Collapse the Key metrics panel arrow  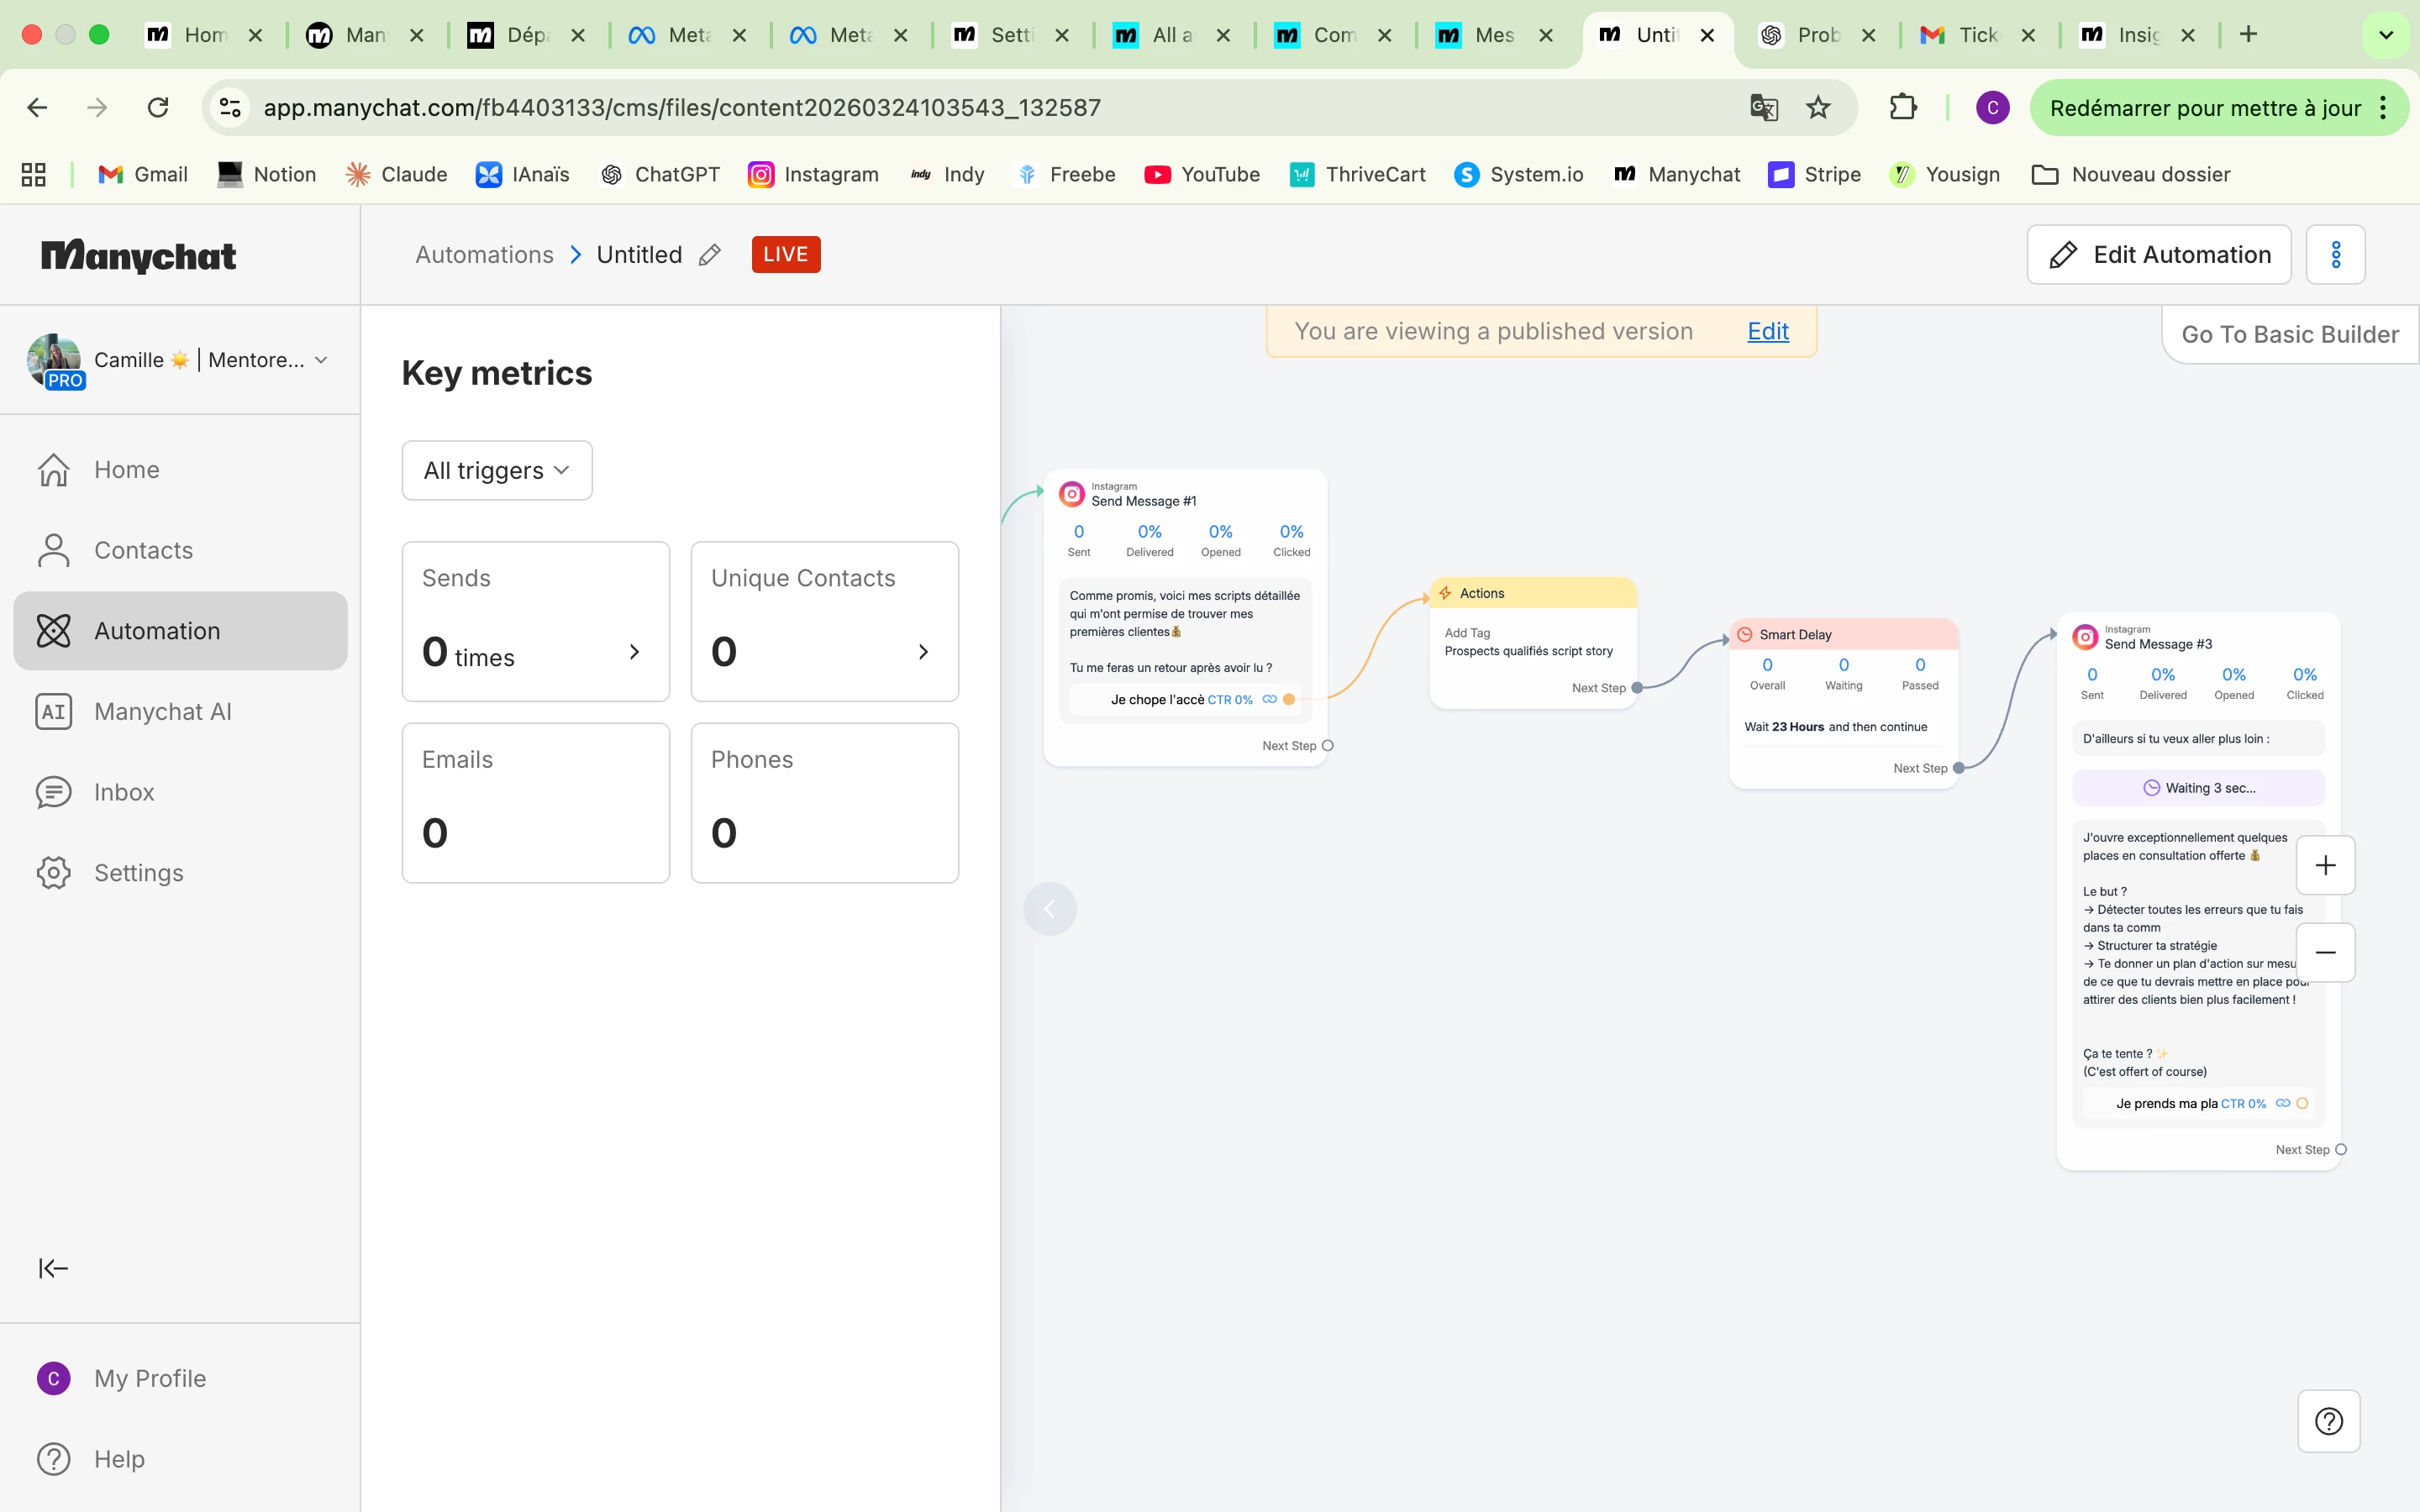[1049, 908]
